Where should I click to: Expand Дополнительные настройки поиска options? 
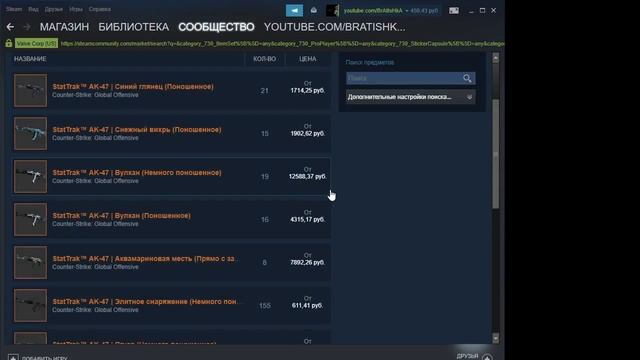pos(410,97)
